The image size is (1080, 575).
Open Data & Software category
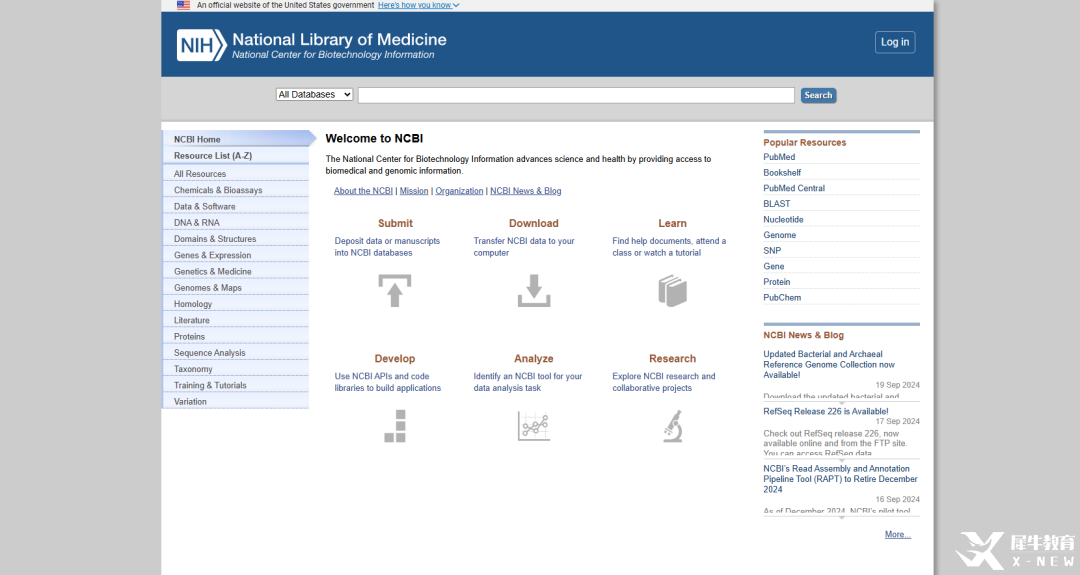tap(236, 207)
